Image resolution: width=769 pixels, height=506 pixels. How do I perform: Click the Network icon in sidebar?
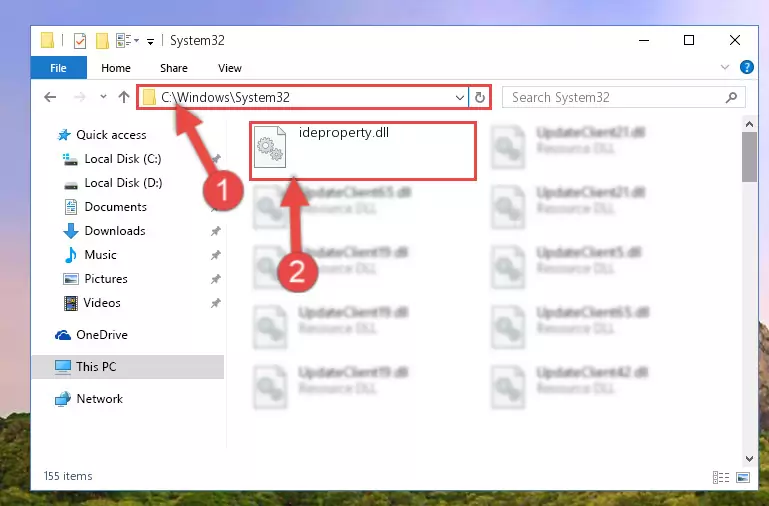tap(63, 399)
